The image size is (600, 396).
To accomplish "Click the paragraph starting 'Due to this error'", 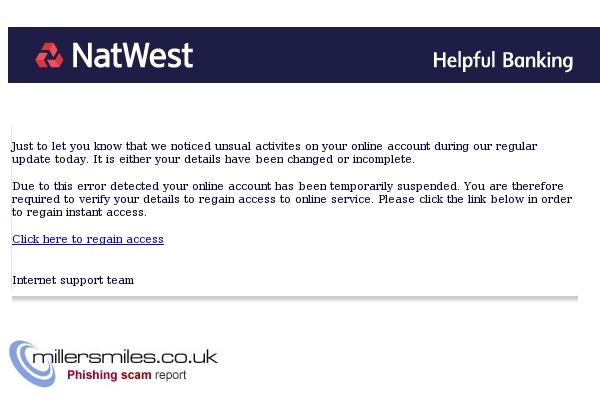I will point(292,199).
